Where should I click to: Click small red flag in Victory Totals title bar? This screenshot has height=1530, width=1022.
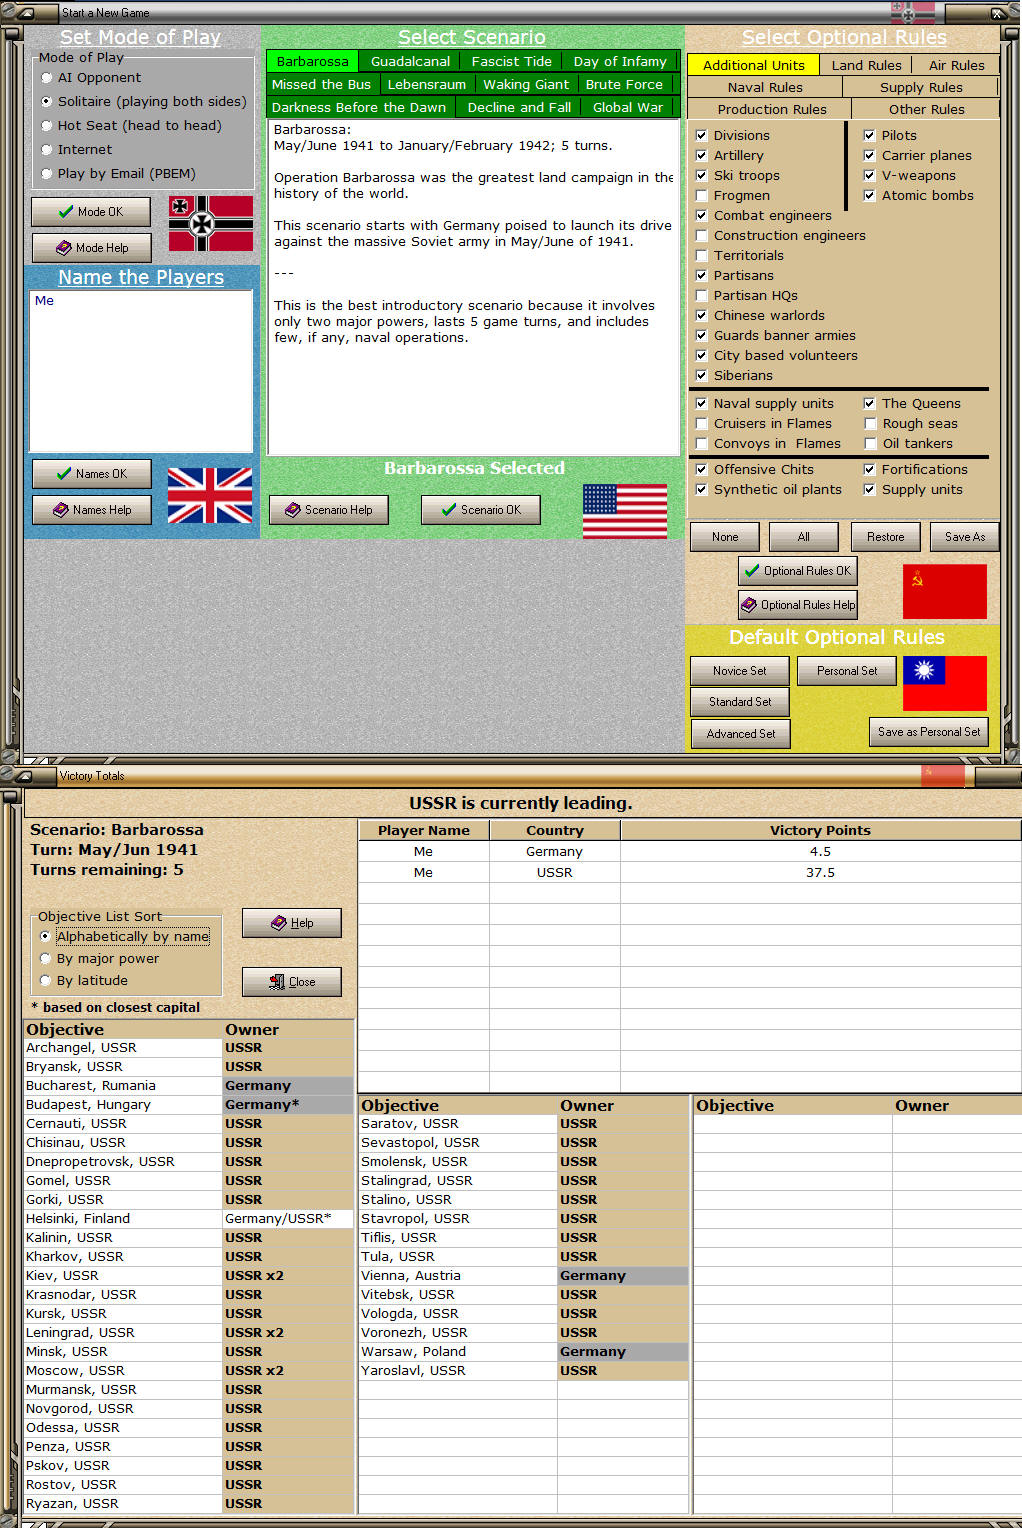[942, 775]
